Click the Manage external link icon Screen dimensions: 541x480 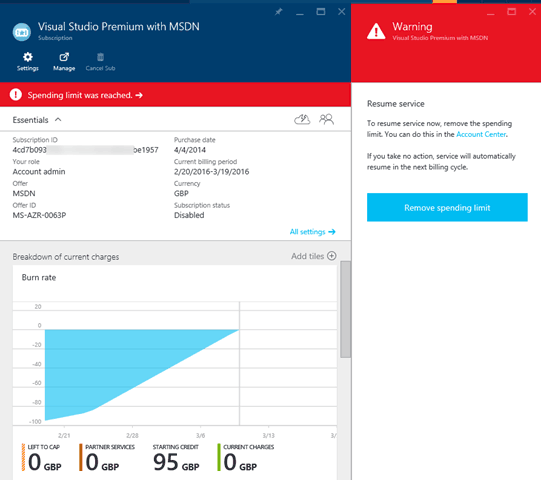pyautogui.click(x=64, y=57)
